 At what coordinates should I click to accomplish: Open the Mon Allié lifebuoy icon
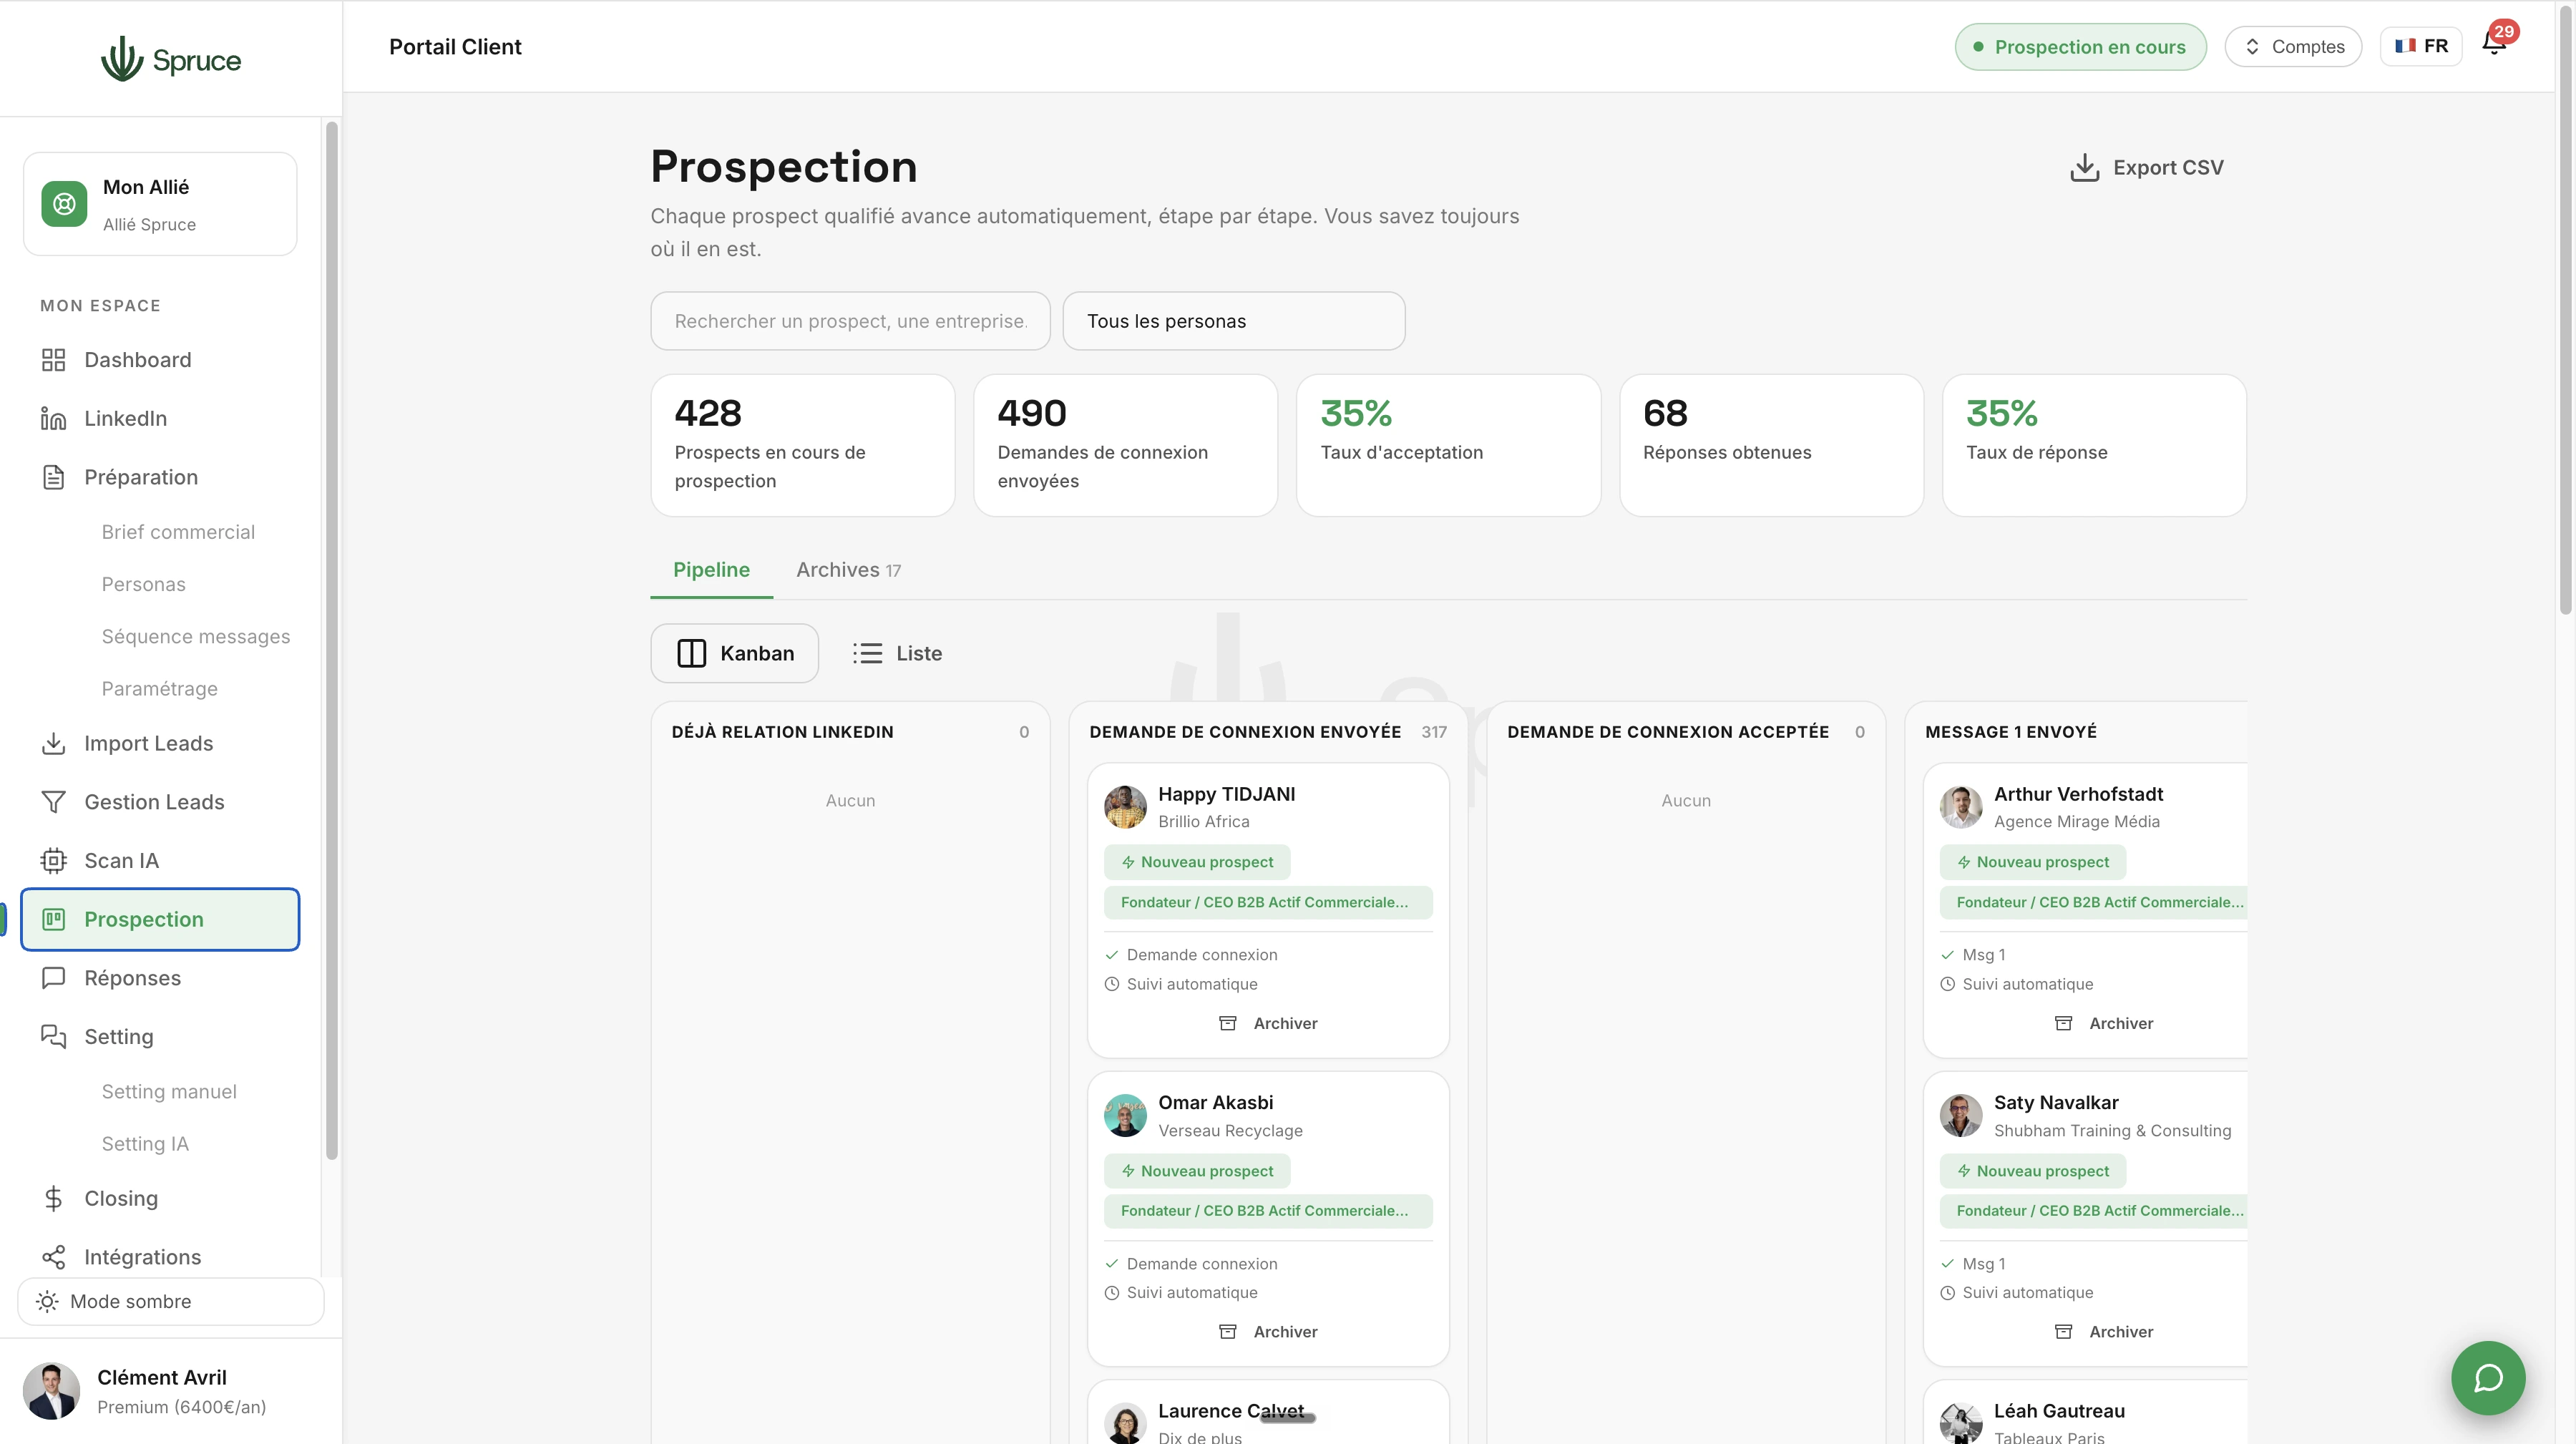pos(64,204)
